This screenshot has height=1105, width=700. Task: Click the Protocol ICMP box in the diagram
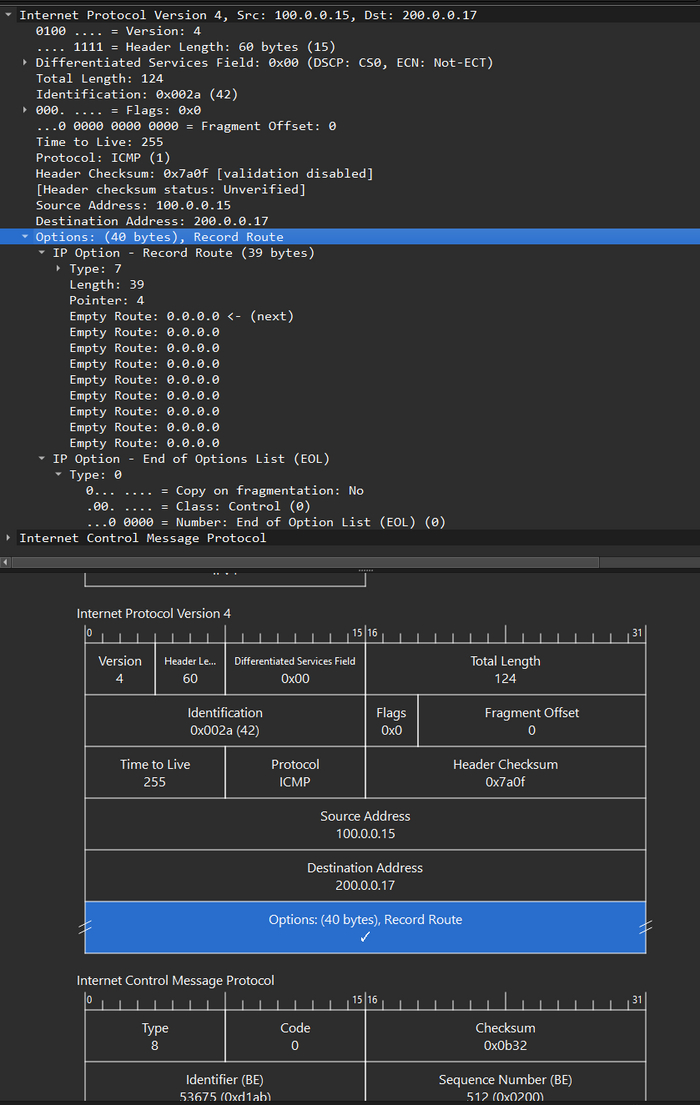tap(295, 772)
